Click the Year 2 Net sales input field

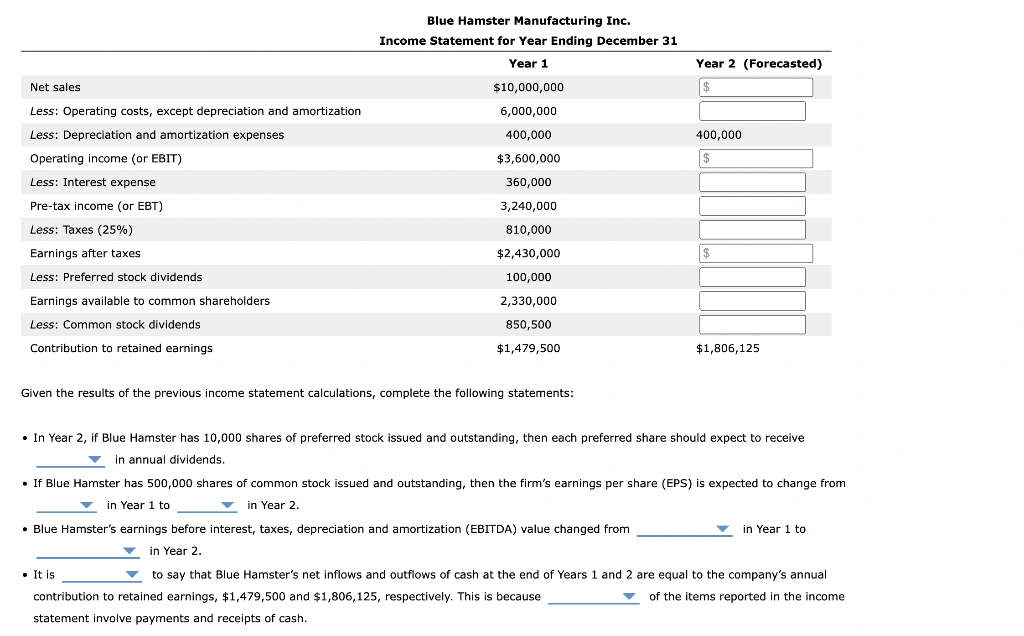click(756, 87)
